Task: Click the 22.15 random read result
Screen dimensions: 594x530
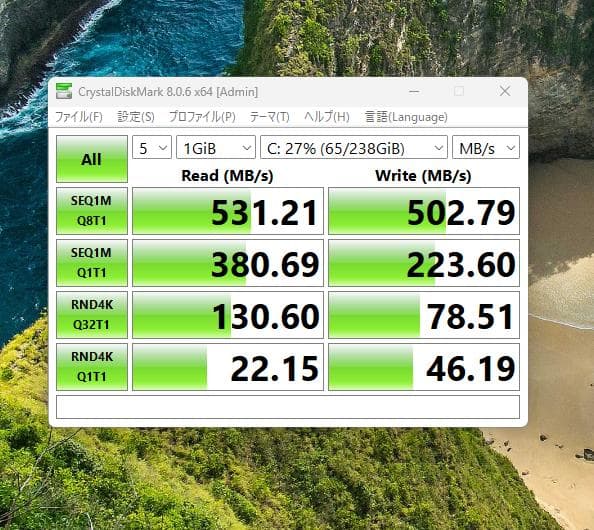Action: point(228,367)
